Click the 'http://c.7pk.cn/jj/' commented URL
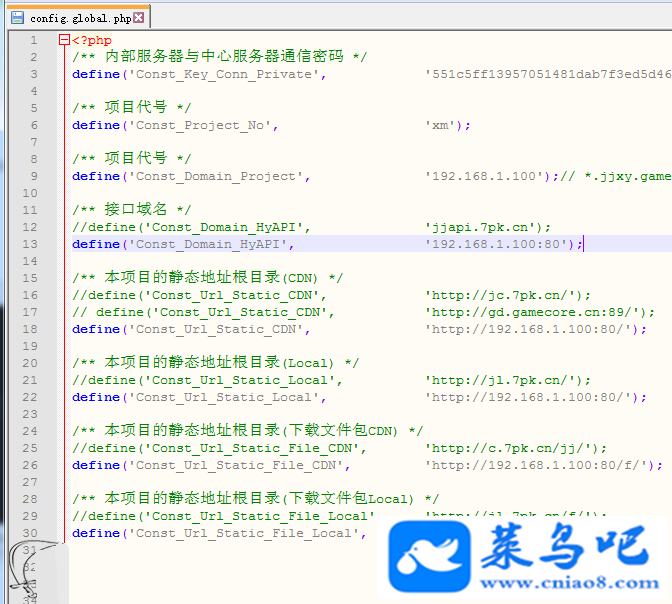This screenshot has width=672, height=604. [x=508, y=448]
